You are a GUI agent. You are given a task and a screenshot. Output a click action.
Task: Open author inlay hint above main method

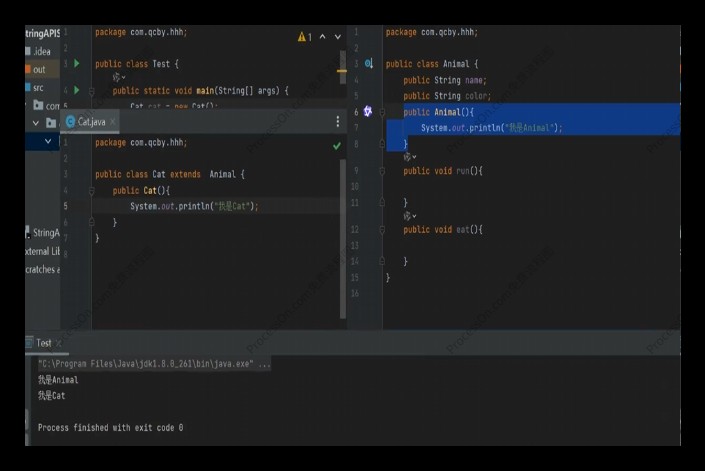119,77
